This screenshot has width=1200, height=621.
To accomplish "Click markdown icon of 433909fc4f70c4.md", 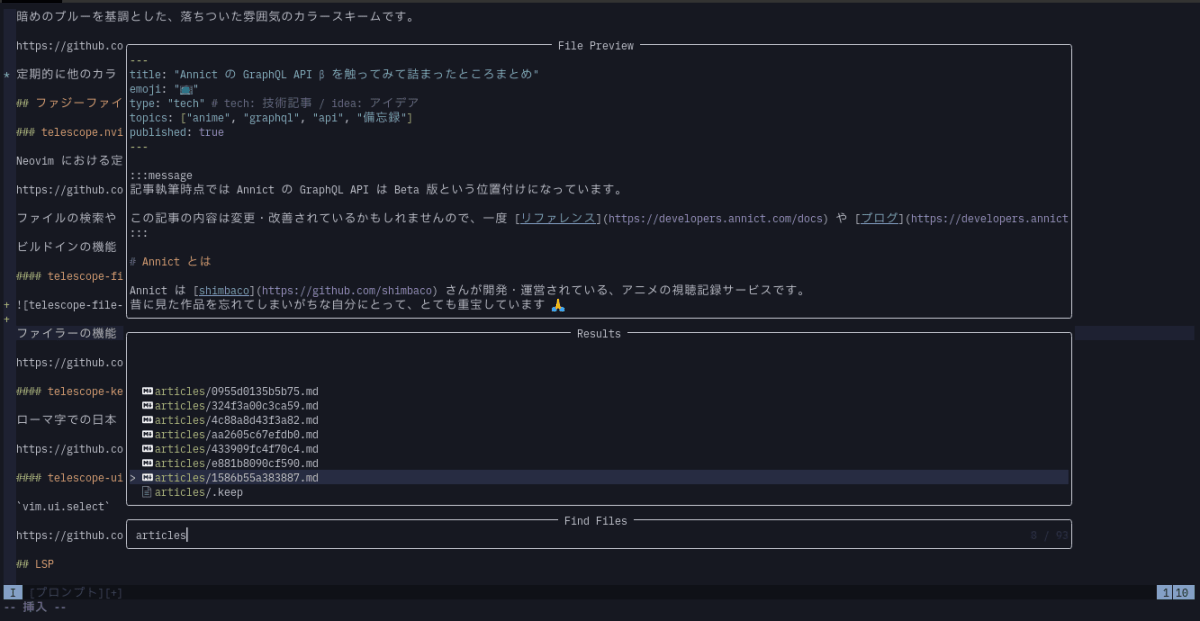I will (x=147, y=449).
